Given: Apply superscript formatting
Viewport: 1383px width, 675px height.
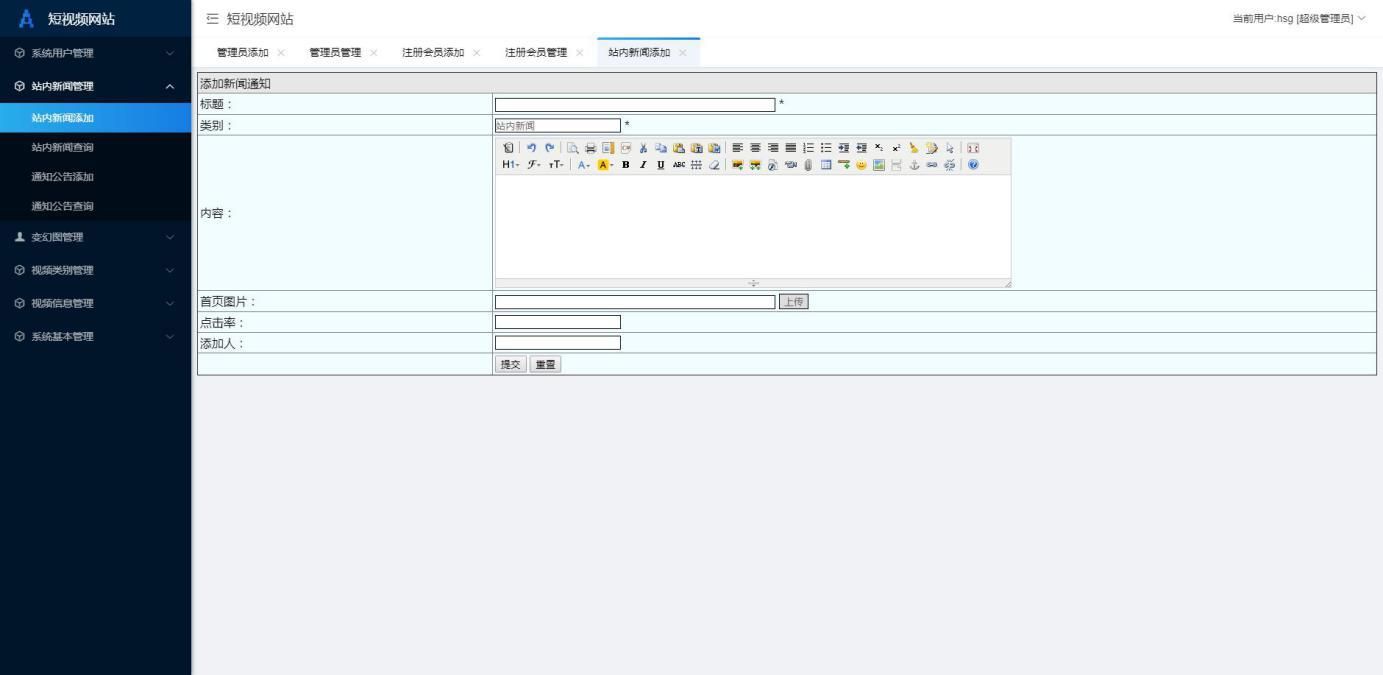Looking at the screenshot, I should pyautogui.click(x=896, y=148).
